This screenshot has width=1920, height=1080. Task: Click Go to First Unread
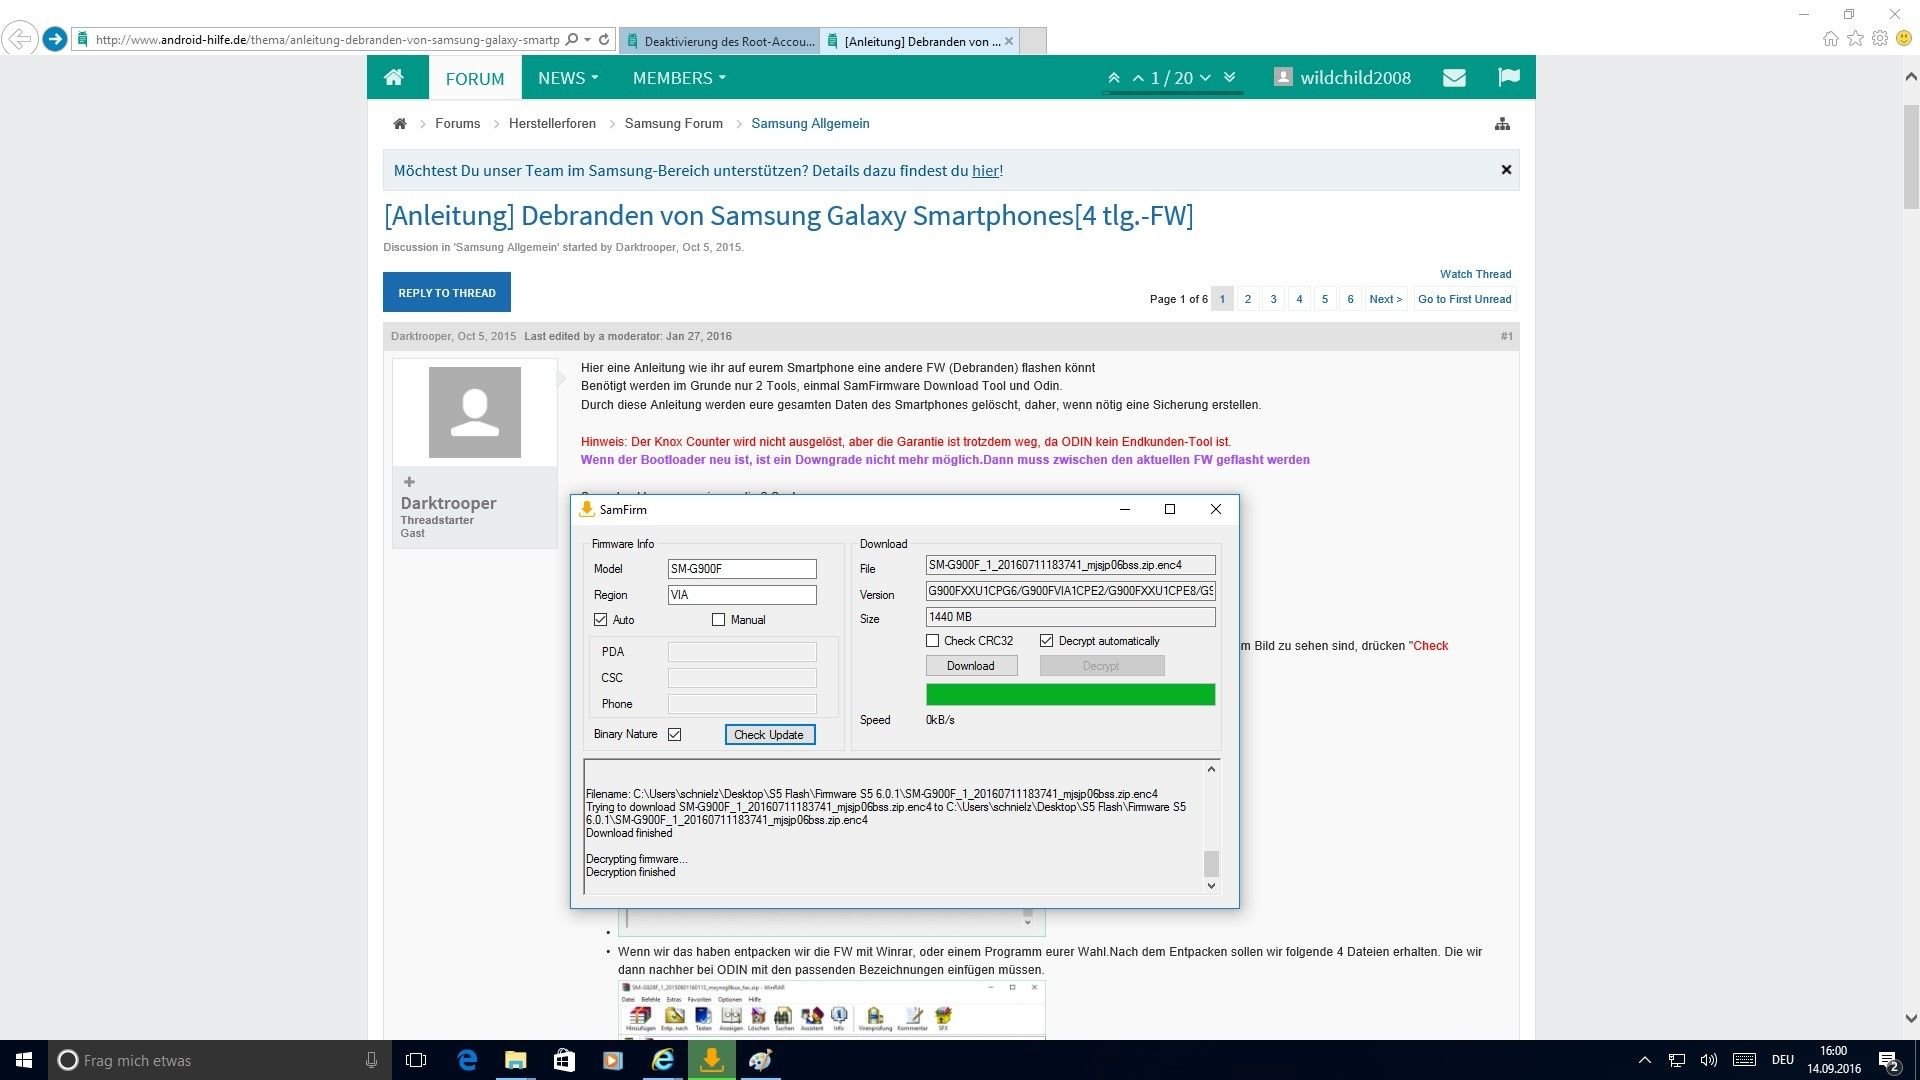pyautogui.click(x=1464, y=299)
